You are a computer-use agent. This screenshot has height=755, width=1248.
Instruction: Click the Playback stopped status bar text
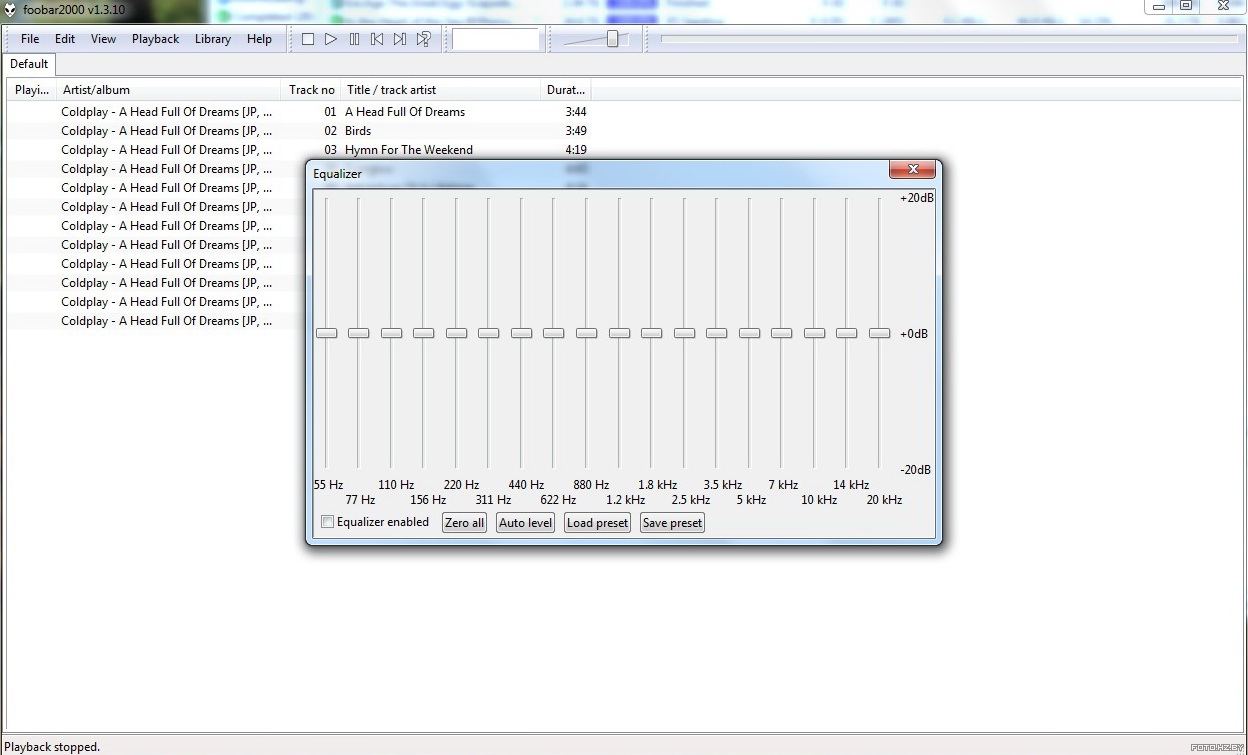pyautogui.click(x=52, y=746)
